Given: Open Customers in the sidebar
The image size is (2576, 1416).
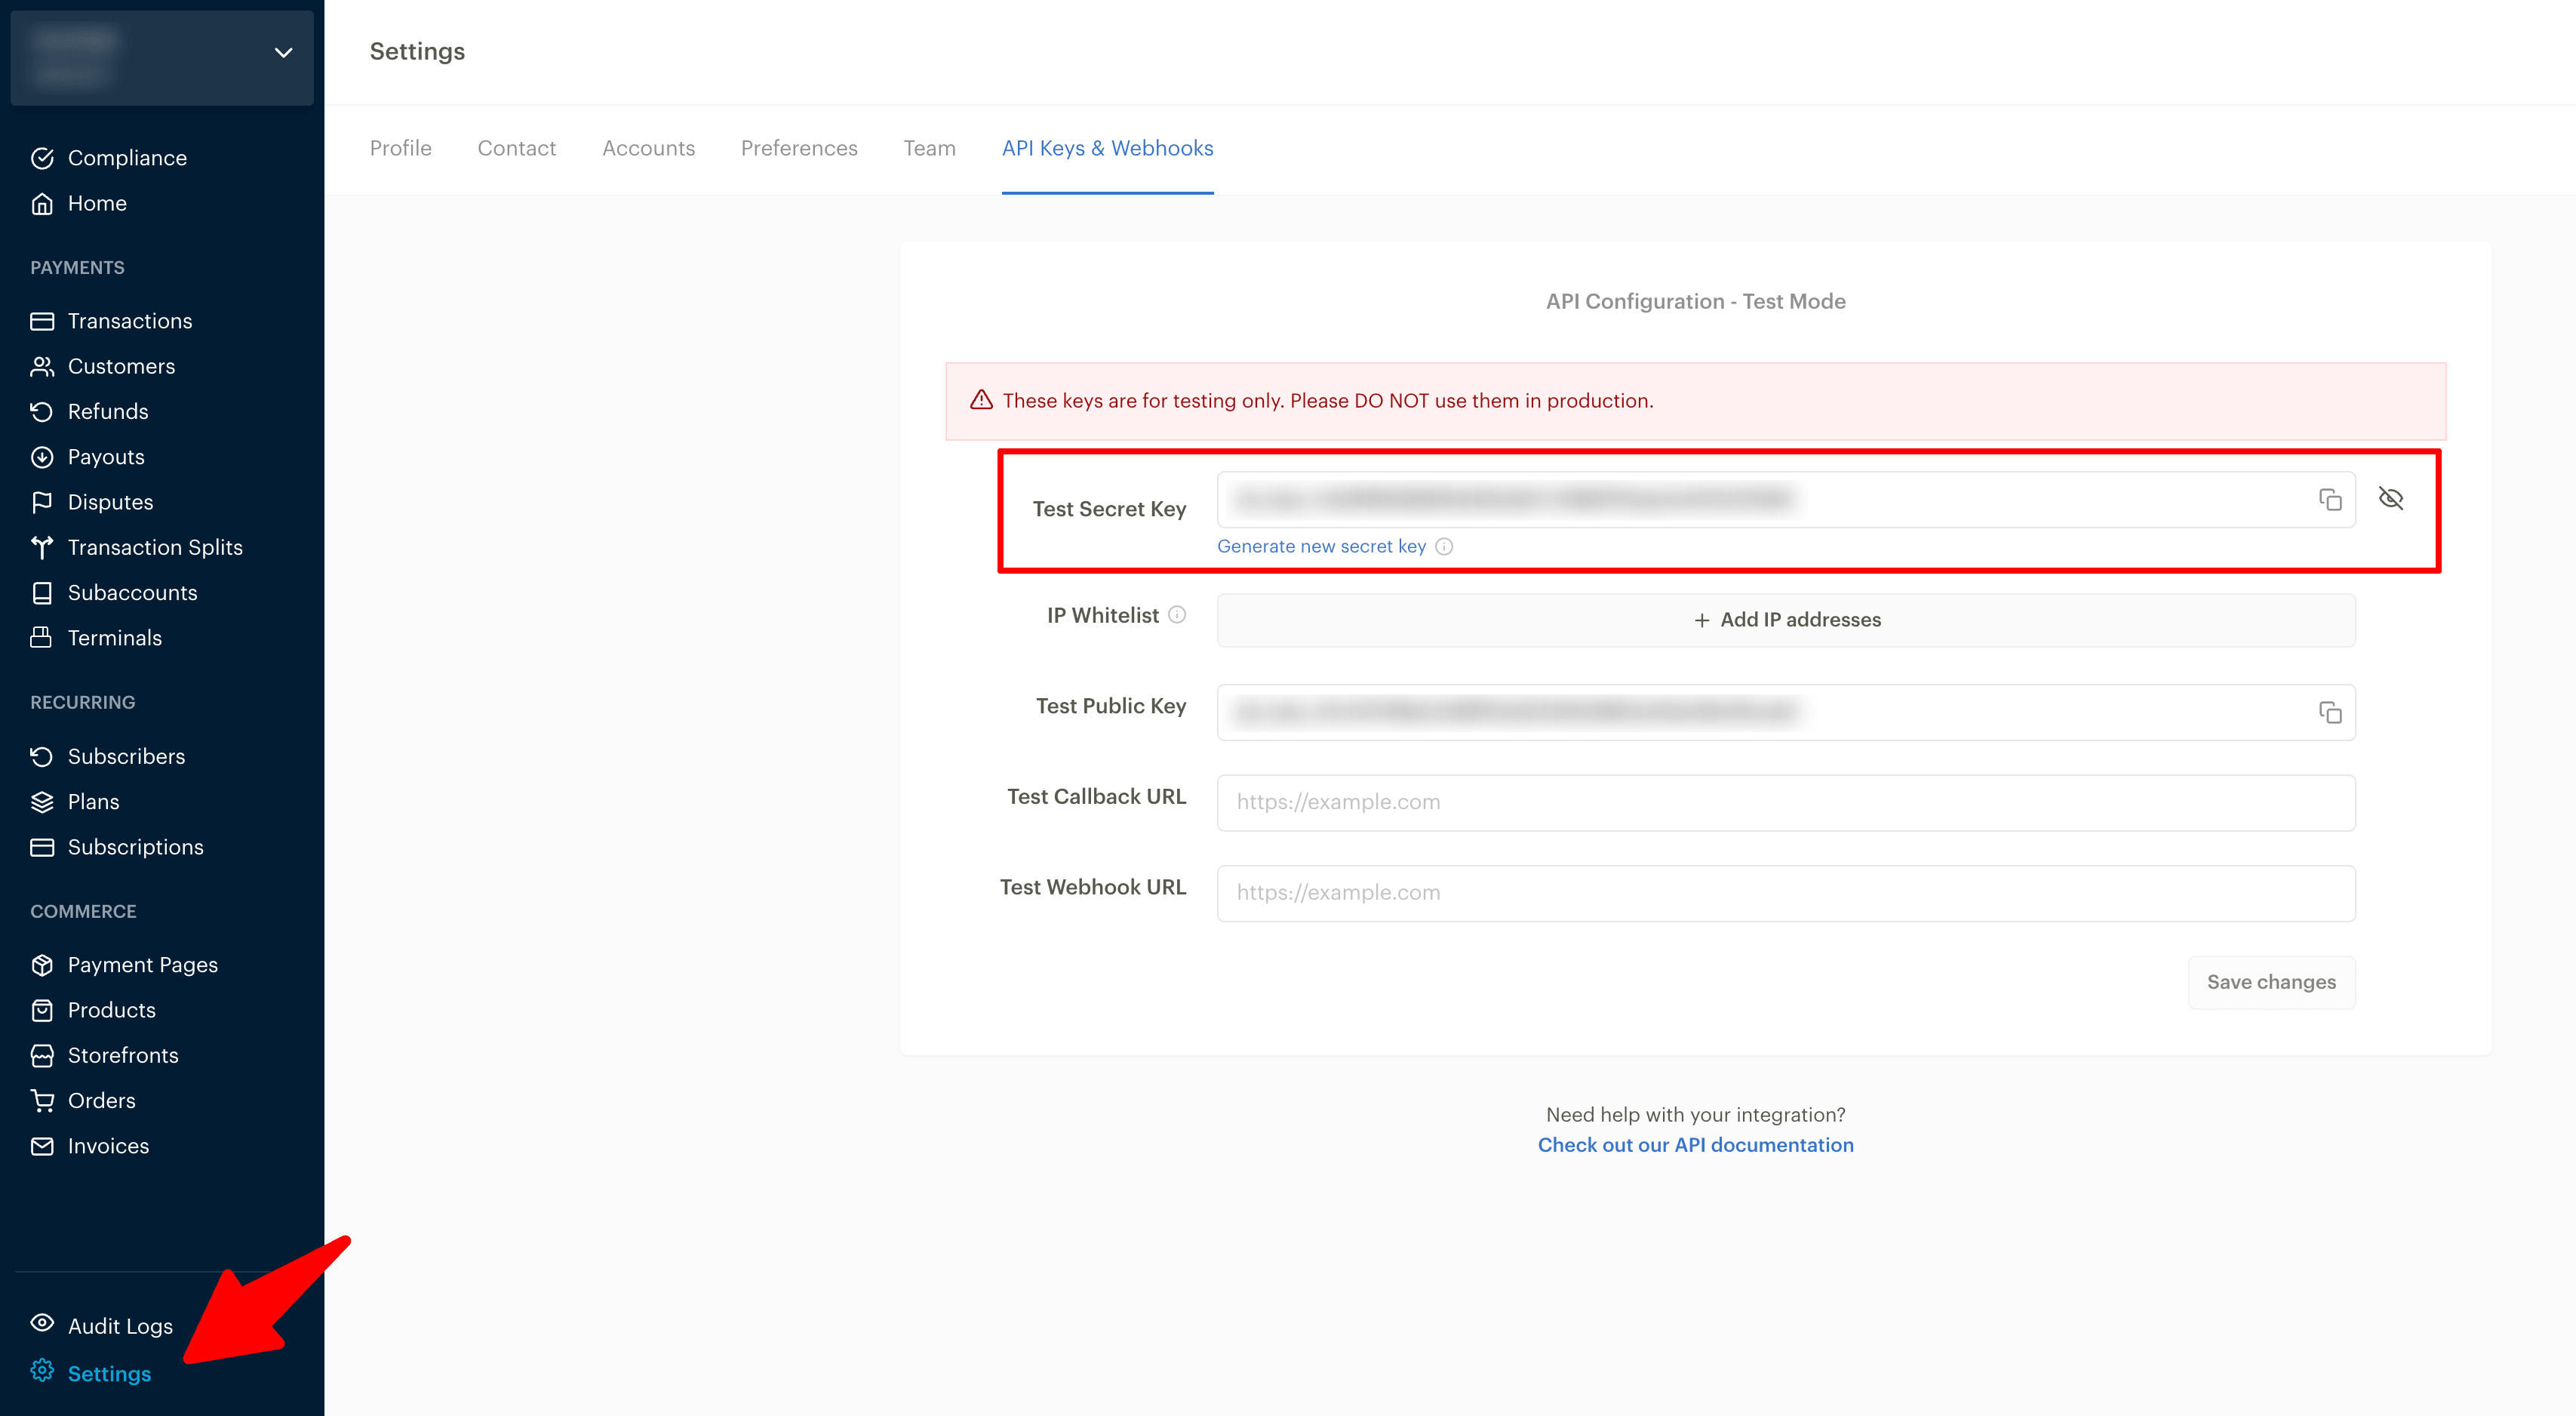Looking at the screenshot, I should pos(121,366).
